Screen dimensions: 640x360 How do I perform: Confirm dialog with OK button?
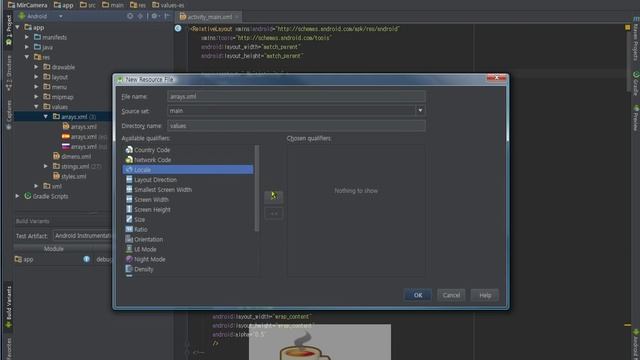click(418, 295)
